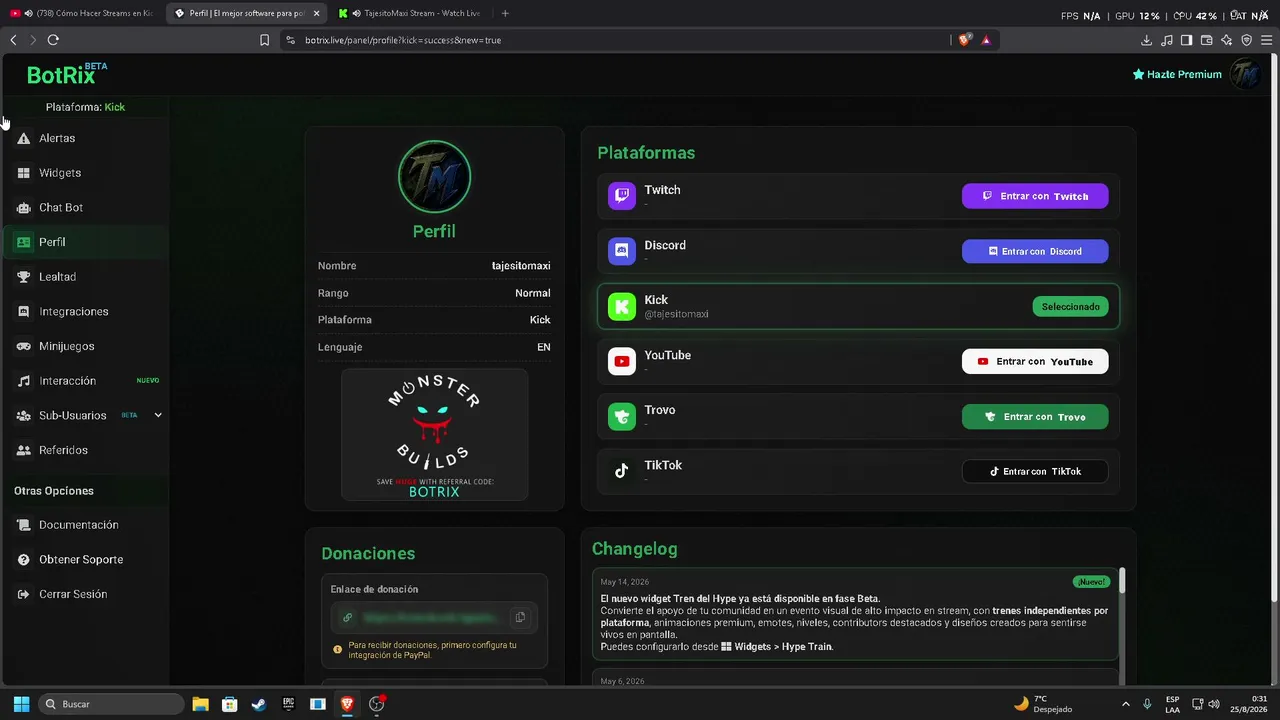This screenshot has width=1280, height=720.
Task: Click the TikTok platform icon
Action: coord(622,471)
